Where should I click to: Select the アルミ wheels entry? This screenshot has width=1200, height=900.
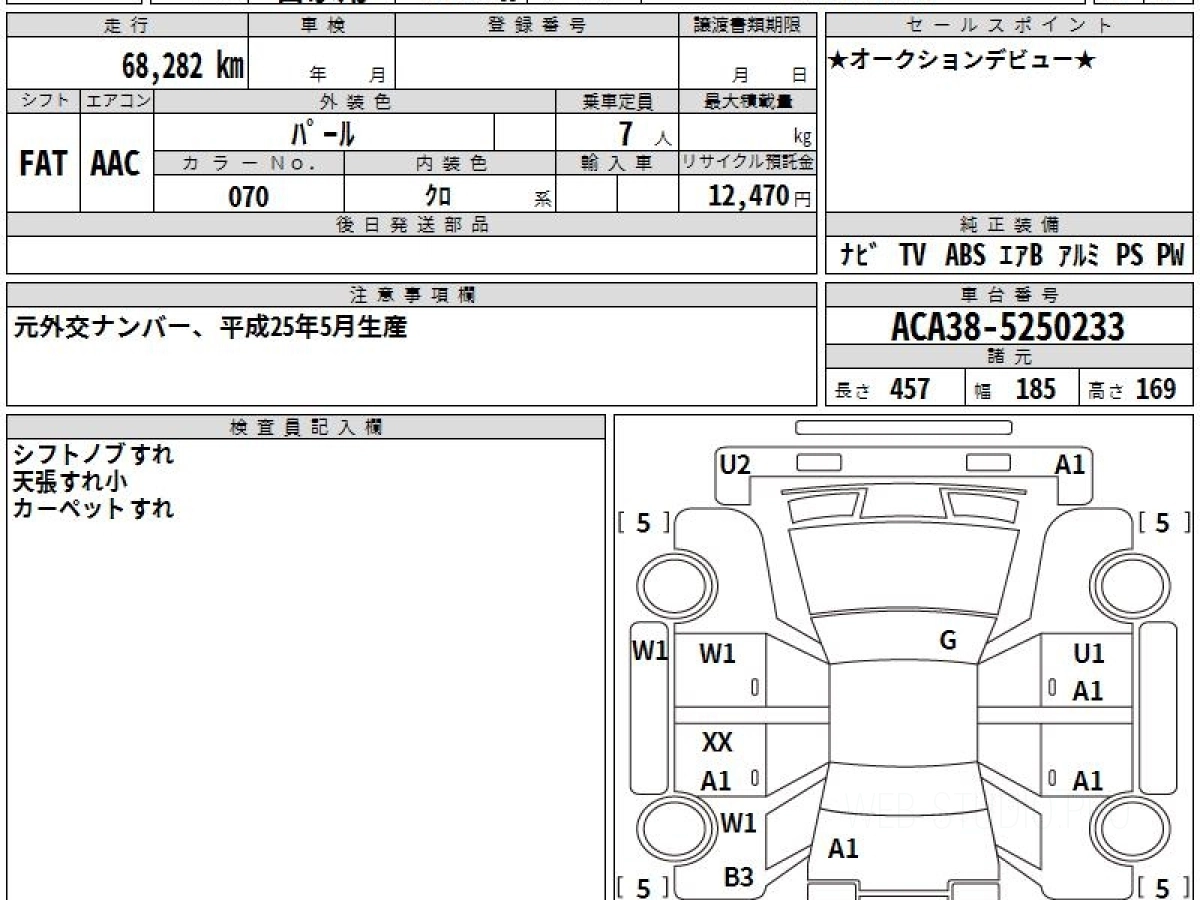[x=1078, y=255]
